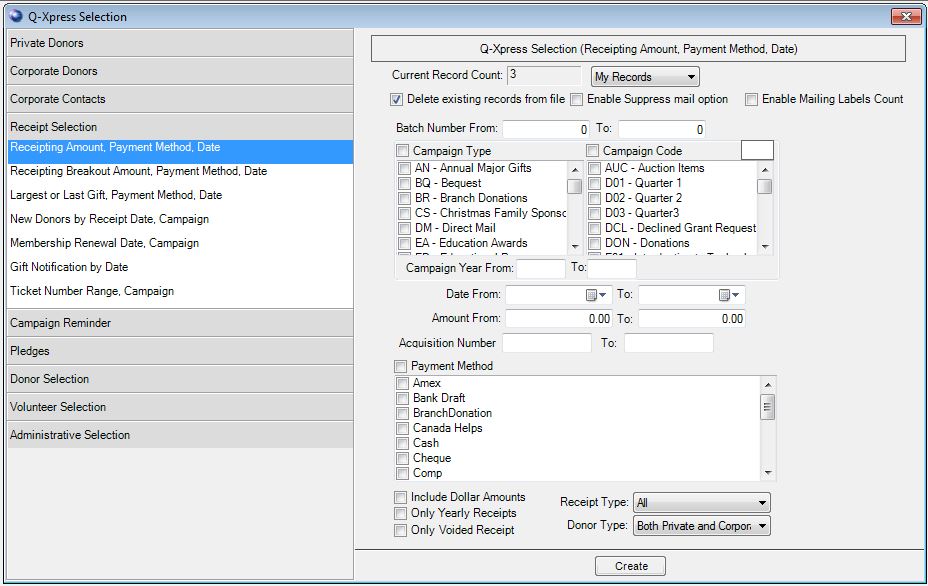This screenshot has height=586, width=928.
Task: Click the Campaign Year To field
Action: 612,268
